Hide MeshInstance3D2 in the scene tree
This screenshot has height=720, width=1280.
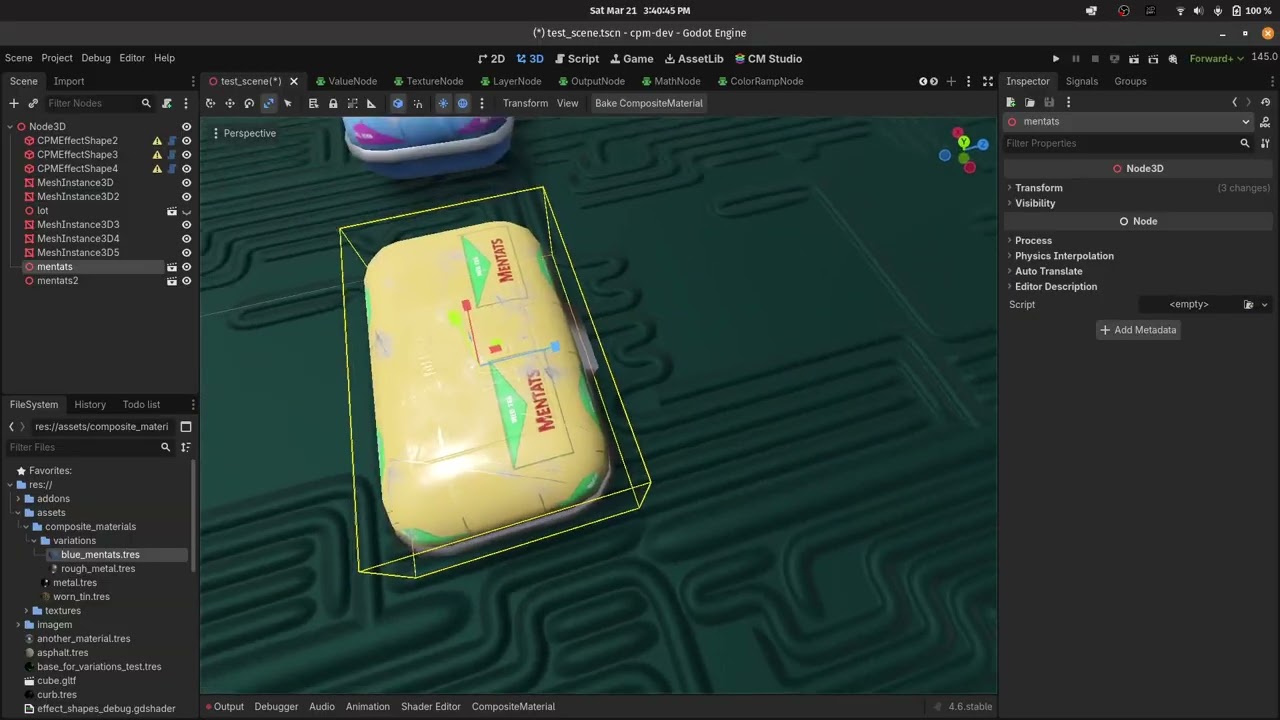[x=186, y=197]
